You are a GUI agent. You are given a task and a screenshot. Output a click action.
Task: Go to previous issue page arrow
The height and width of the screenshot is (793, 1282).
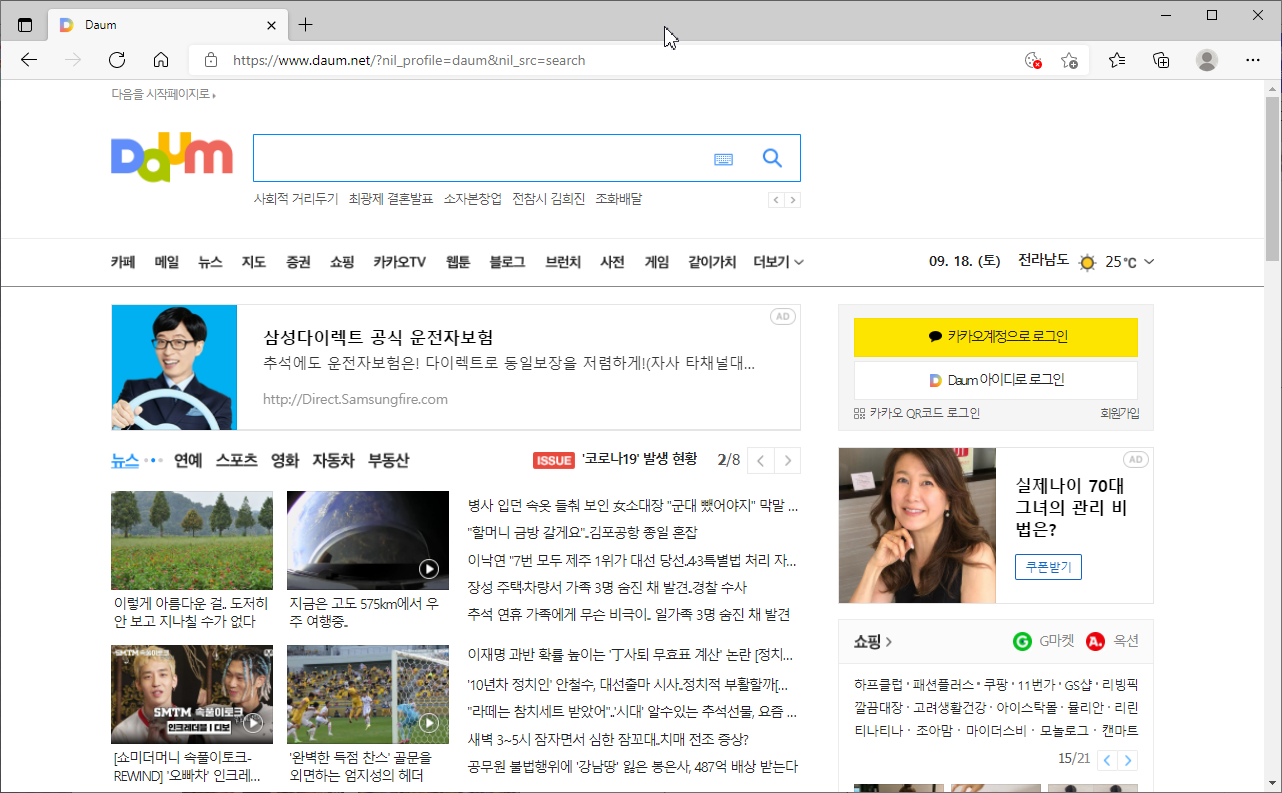[761, 461]
